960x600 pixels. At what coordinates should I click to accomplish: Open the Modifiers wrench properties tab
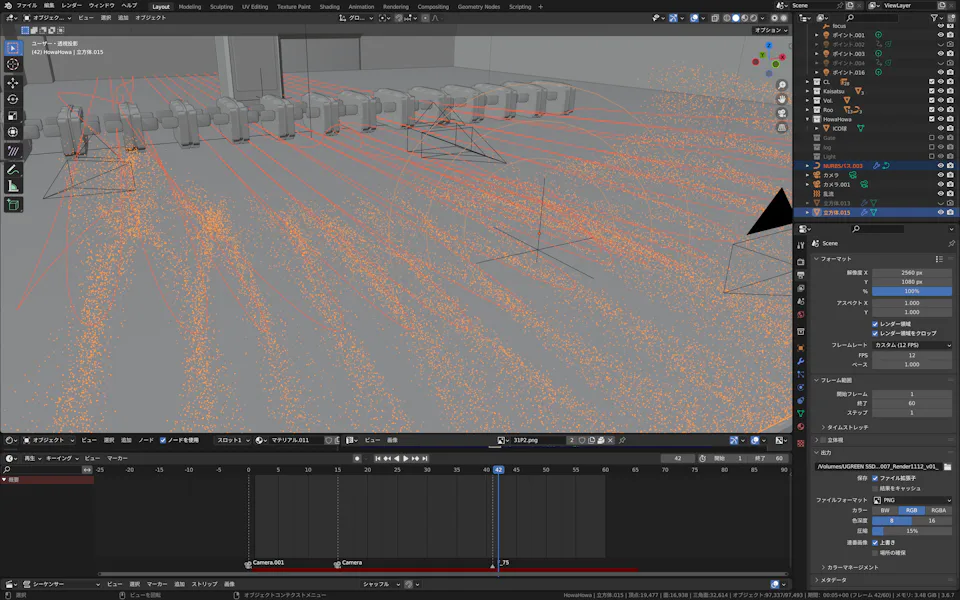[x=801, y=360]
